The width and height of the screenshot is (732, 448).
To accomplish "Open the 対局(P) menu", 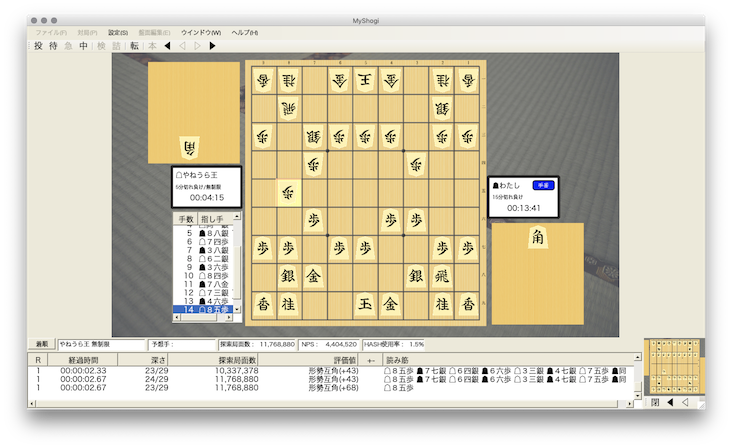I will tap(87, 33).
